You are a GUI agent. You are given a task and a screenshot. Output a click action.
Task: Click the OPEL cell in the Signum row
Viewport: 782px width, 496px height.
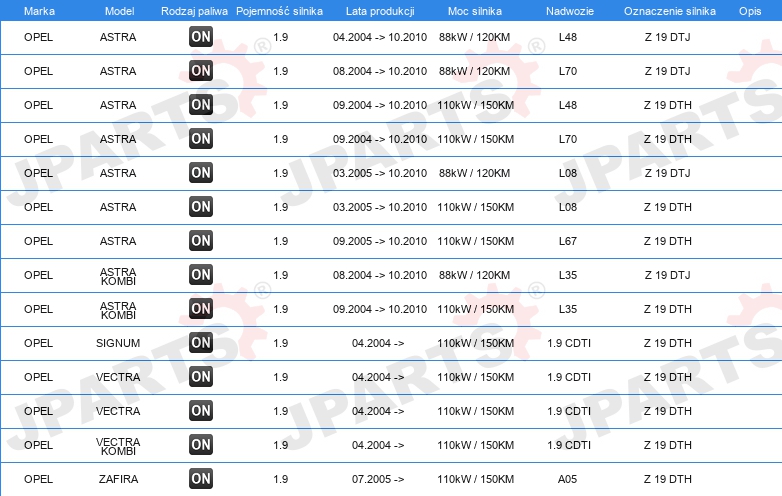pyautogui.click(x=38, y=343)
